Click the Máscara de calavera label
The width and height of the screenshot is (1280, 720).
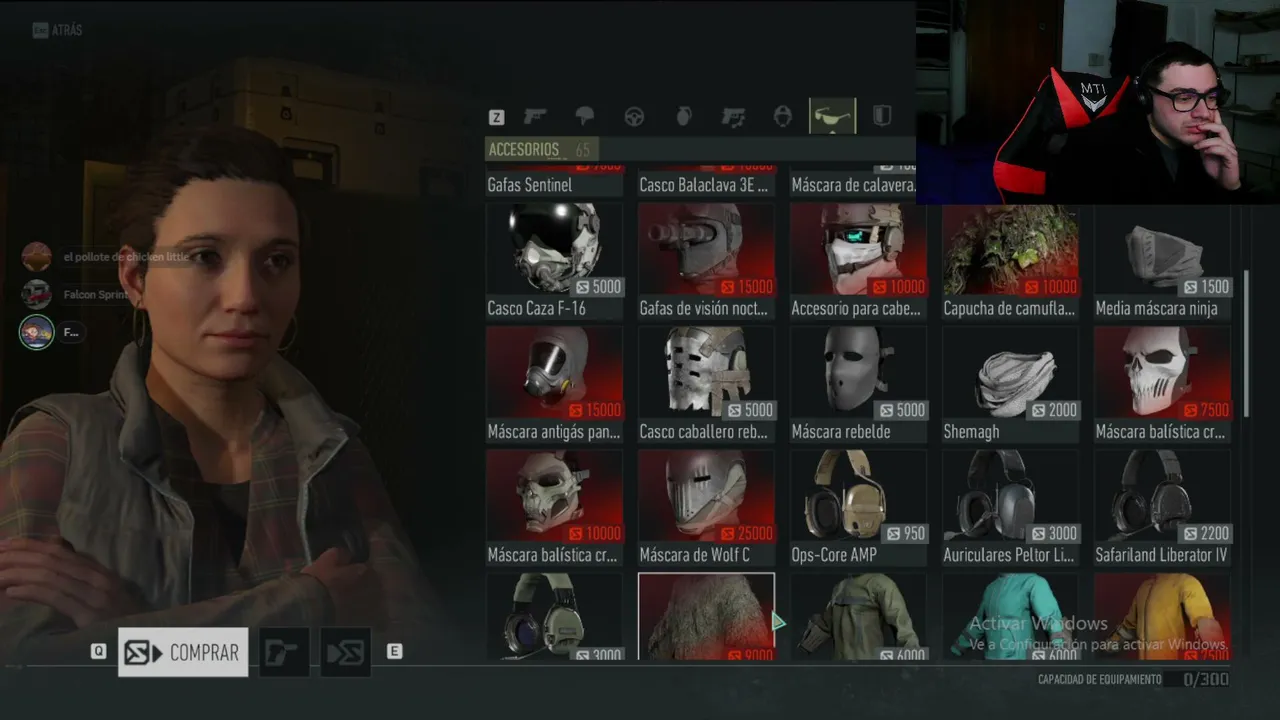[x=853, y=185]
